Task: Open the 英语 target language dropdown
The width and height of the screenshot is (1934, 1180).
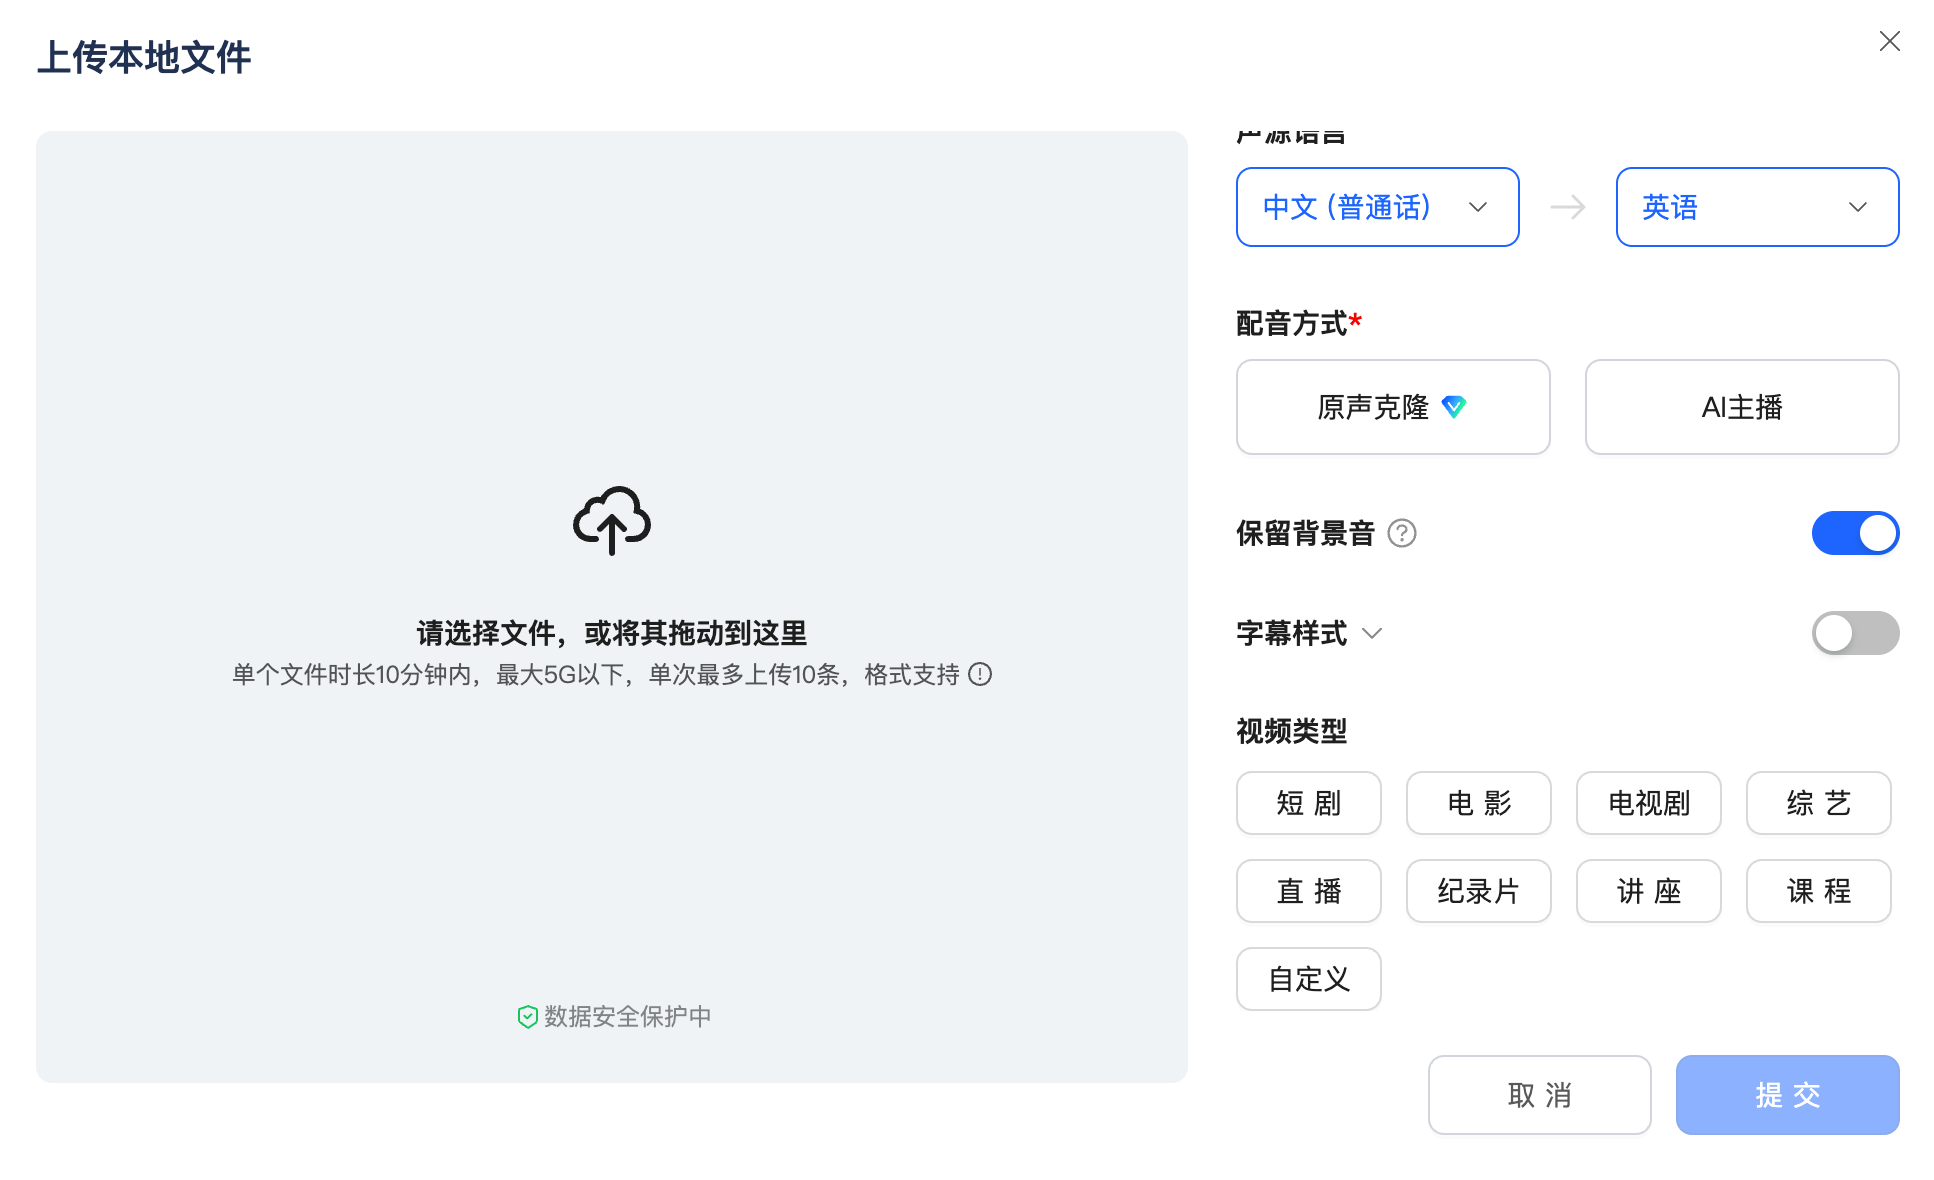Action: click(x=1756, y=207)
